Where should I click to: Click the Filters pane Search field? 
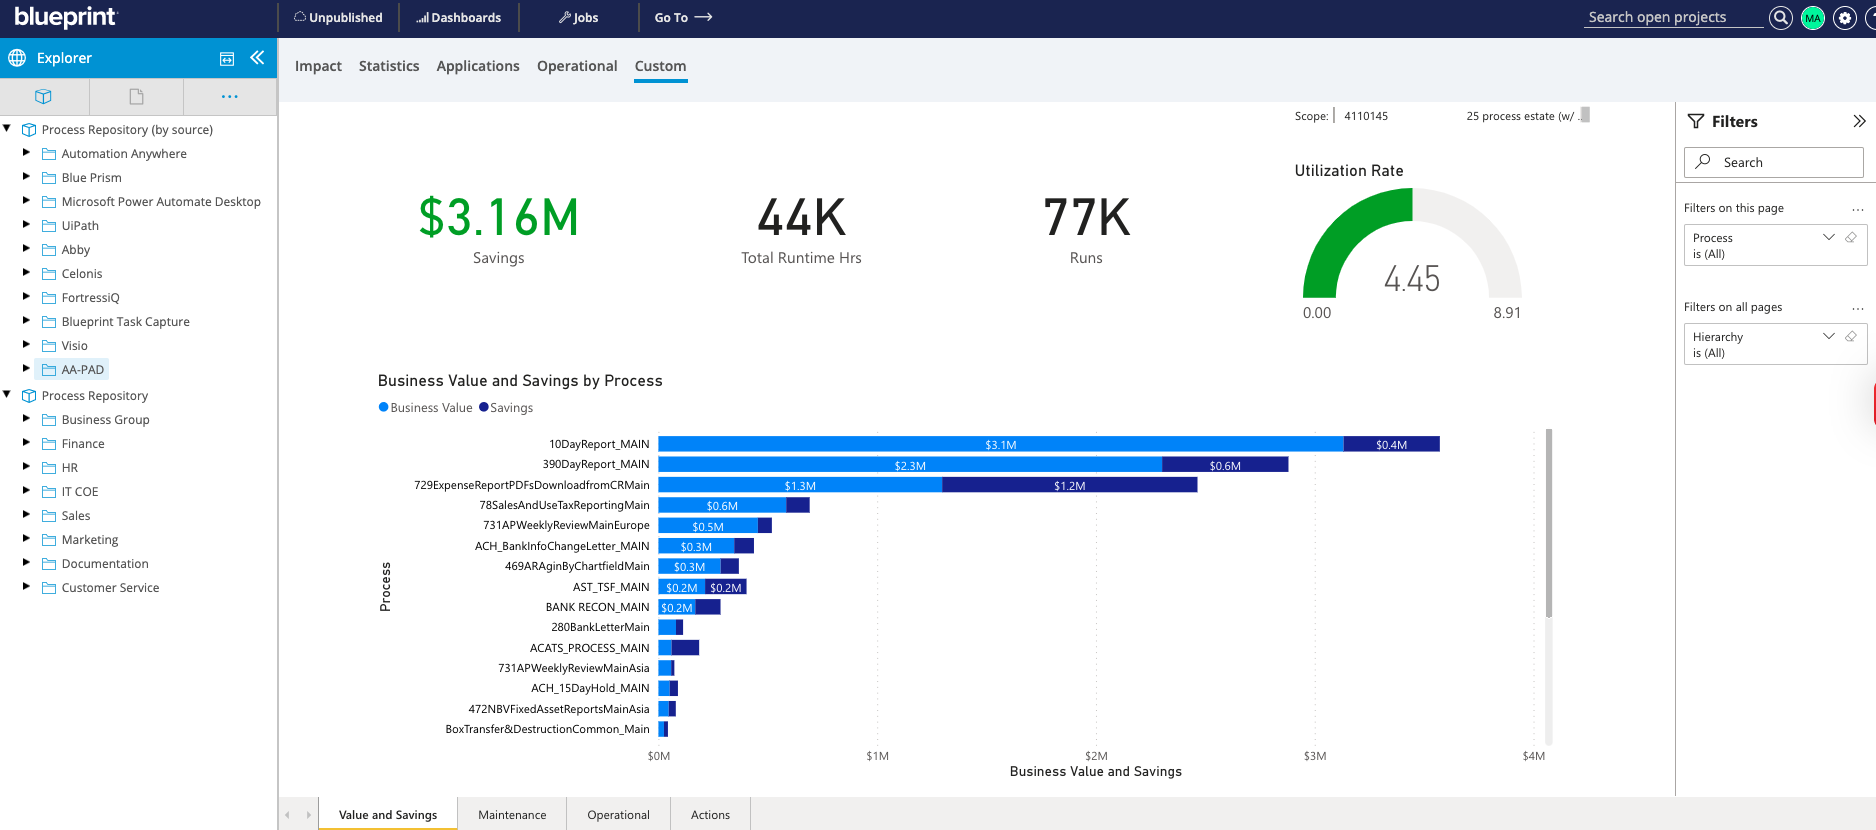[x=1773, y=163]
